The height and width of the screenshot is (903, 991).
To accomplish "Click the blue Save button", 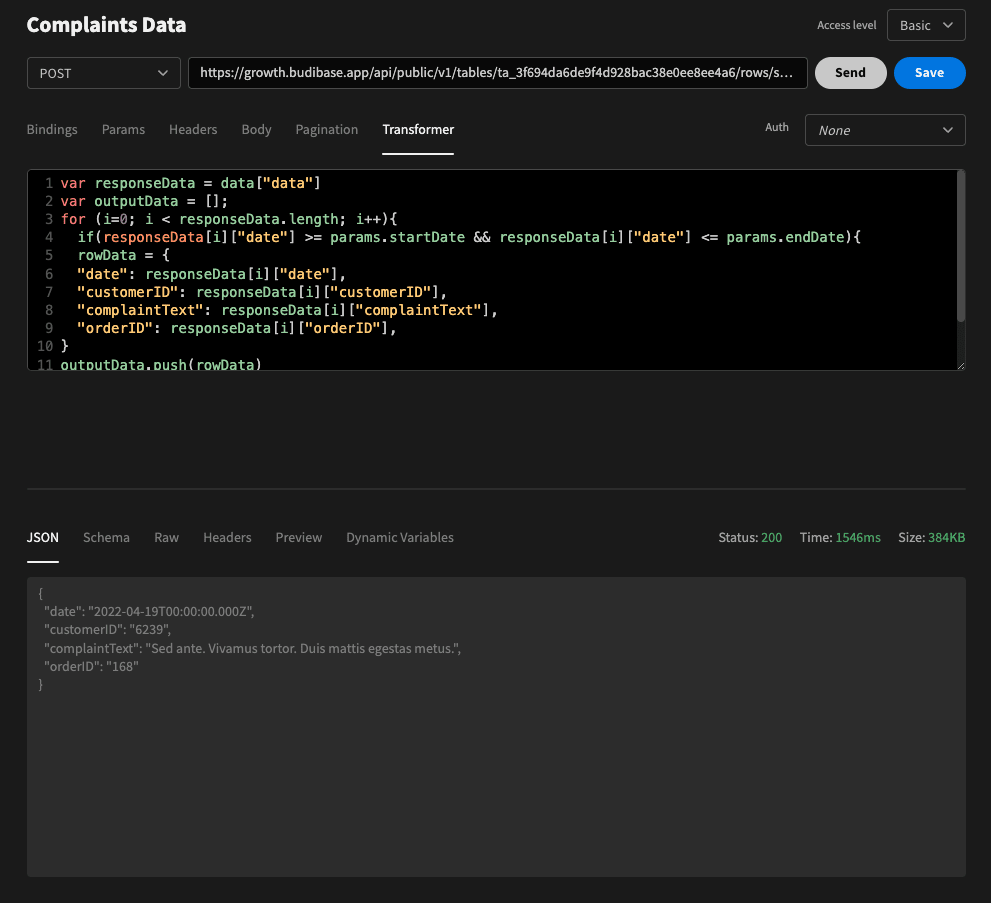I will coord(929,73).
